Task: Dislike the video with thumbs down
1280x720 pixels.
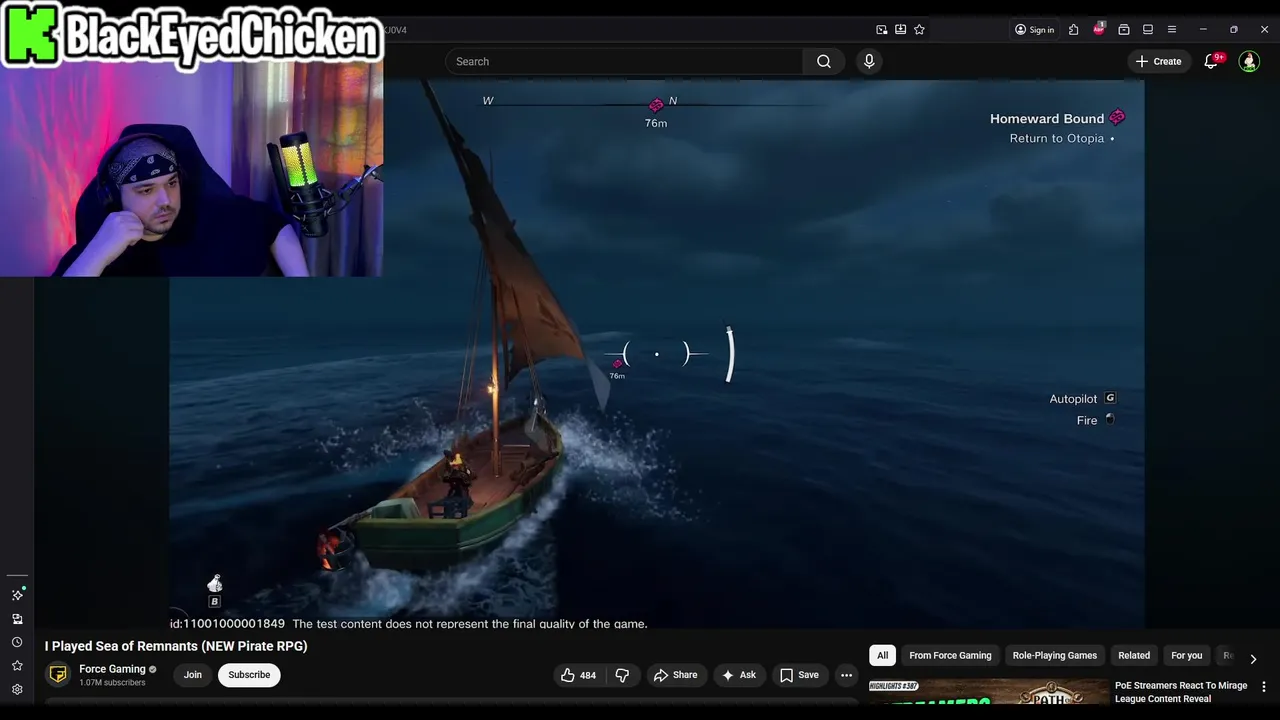Action: click(622, 675)
